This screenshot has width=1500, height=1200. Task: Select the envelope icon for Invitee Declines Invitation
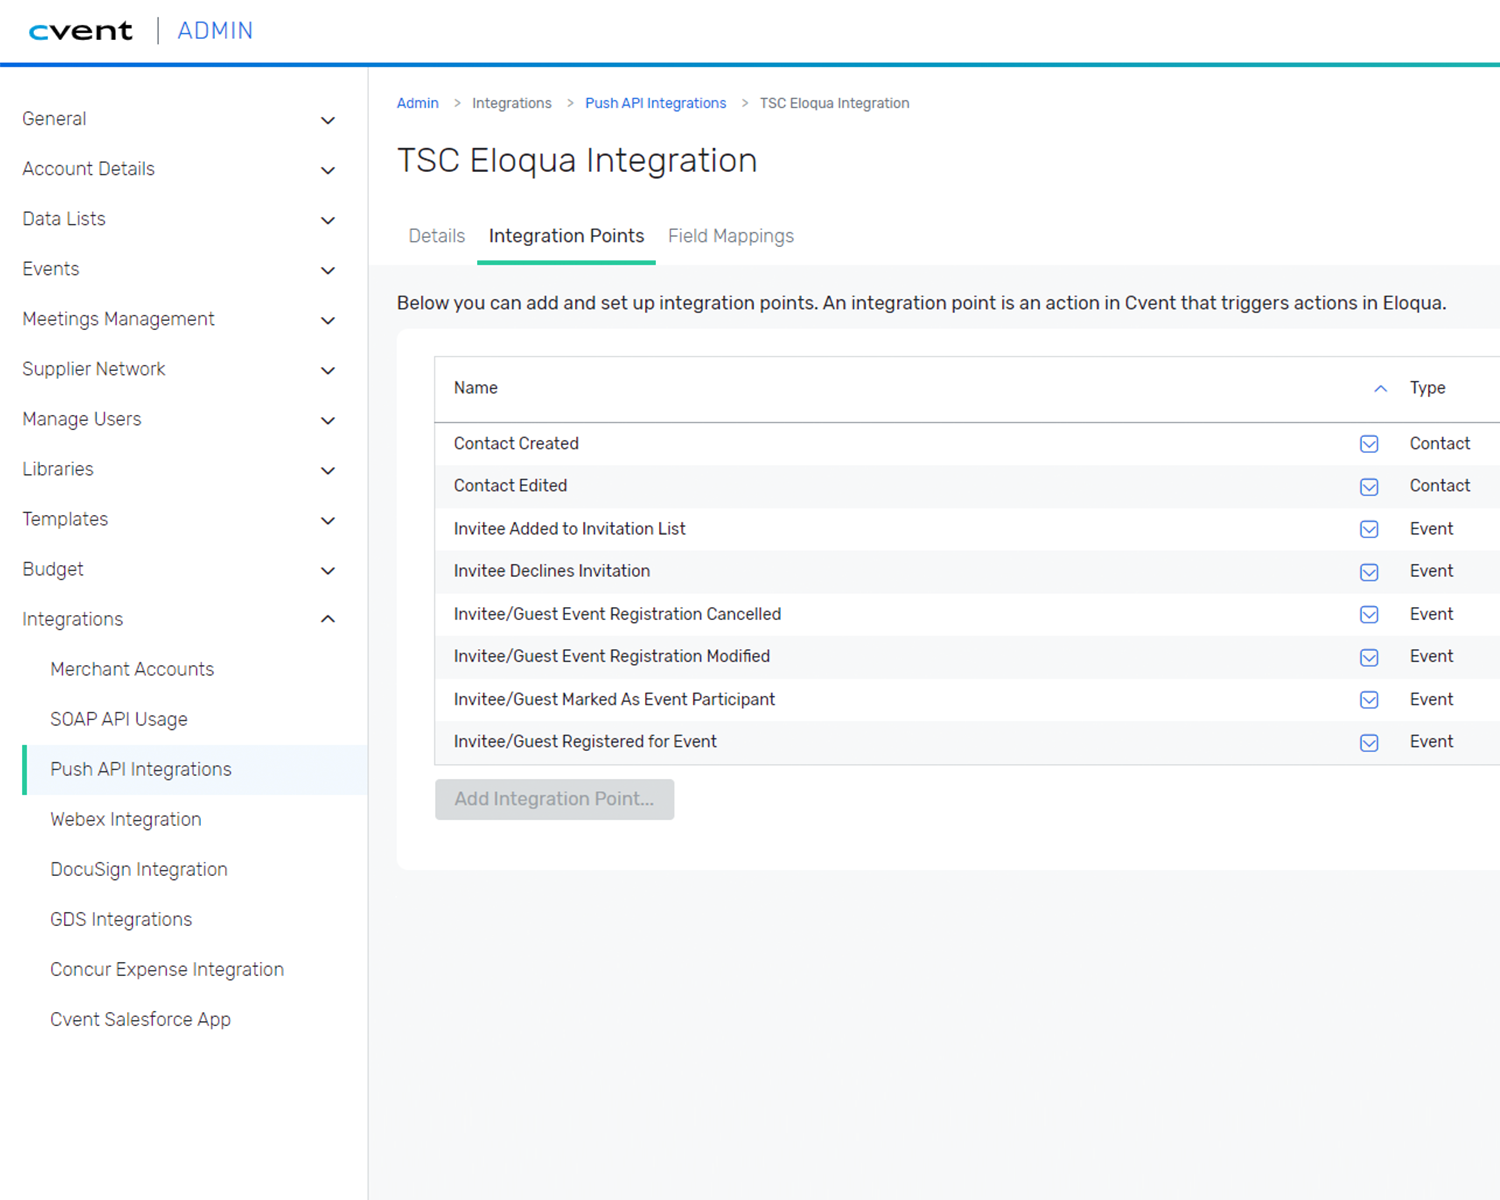pos(1369,571)
